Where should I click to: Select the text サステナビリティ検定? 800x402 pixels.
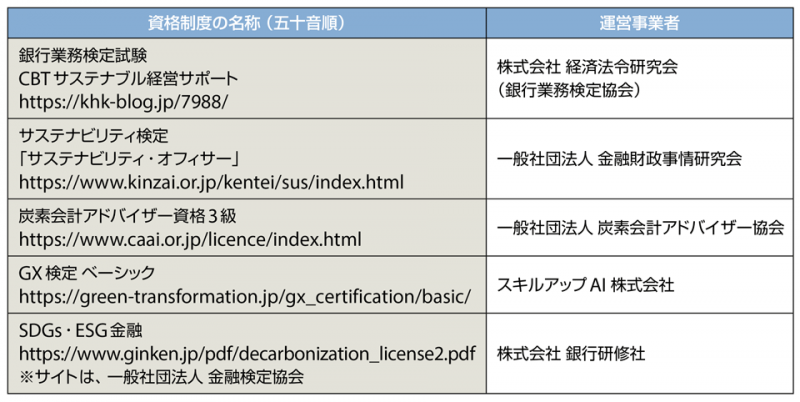pyautogui.click(x=93, y=136)
